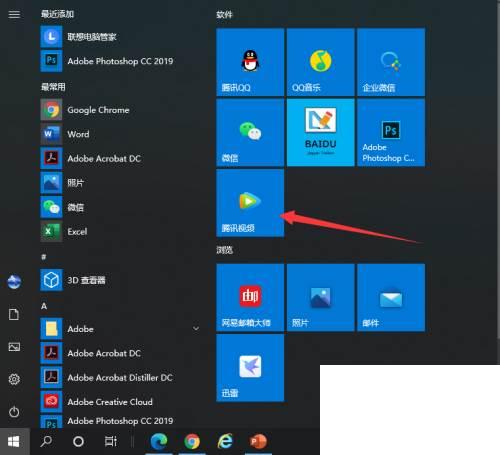Screen dimensions: 500x455
Task: Launch the QQ音乐 tile
Action: (x=320, y=62)
